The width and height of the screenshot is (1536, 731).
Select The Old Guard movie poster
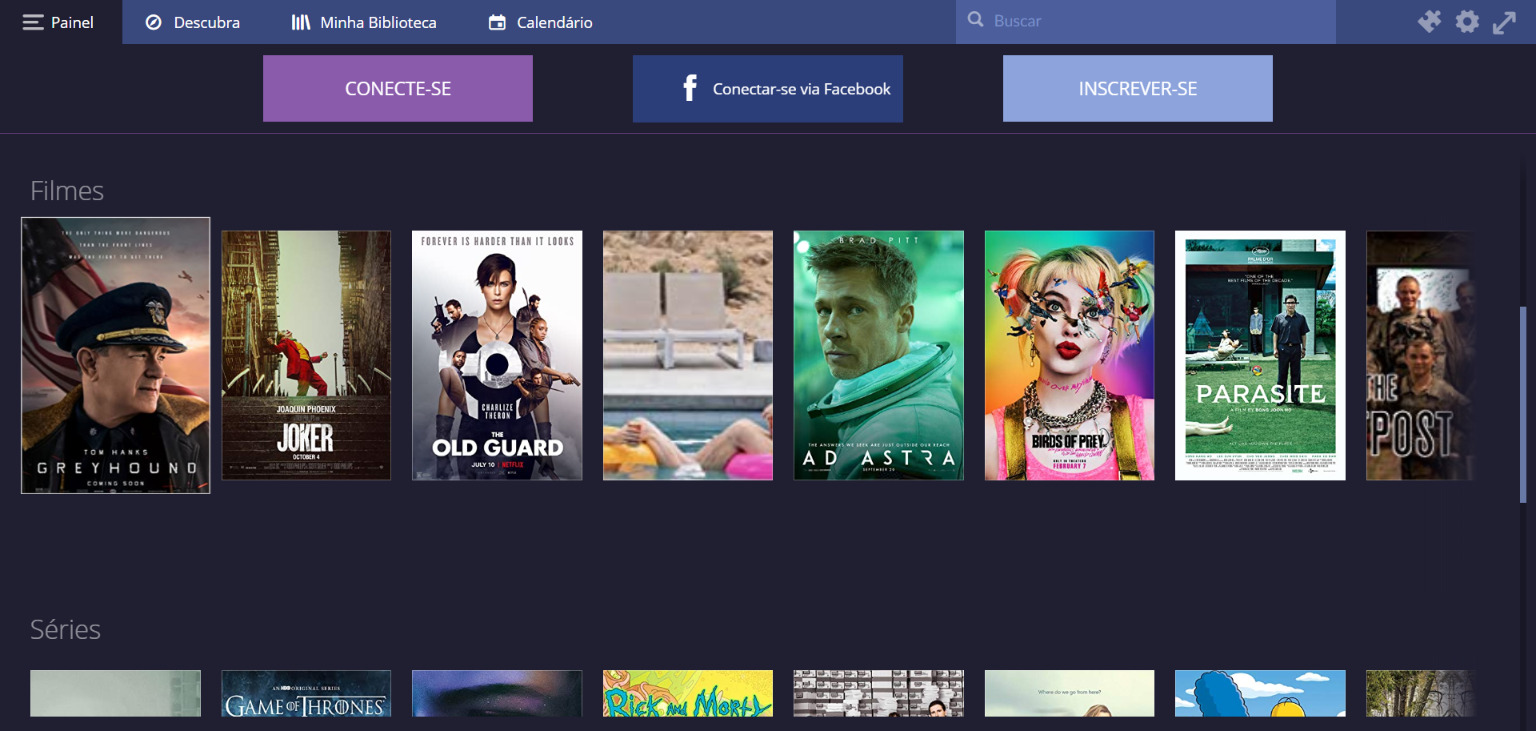click(x=497, y=355)
